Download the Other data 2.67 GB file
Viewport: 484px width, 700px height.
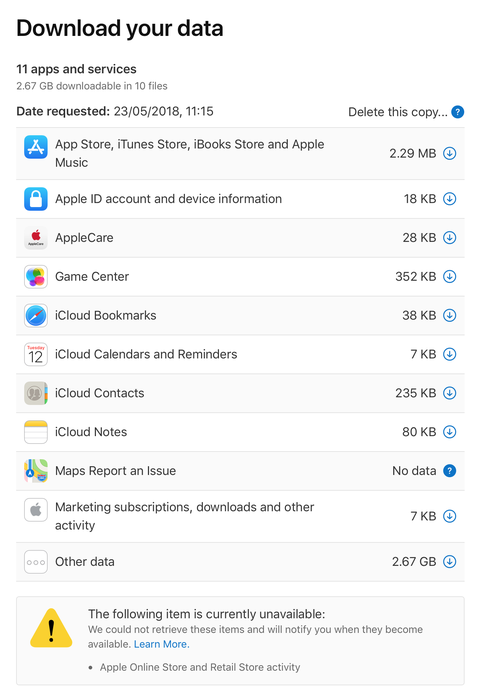pos(449,562)
